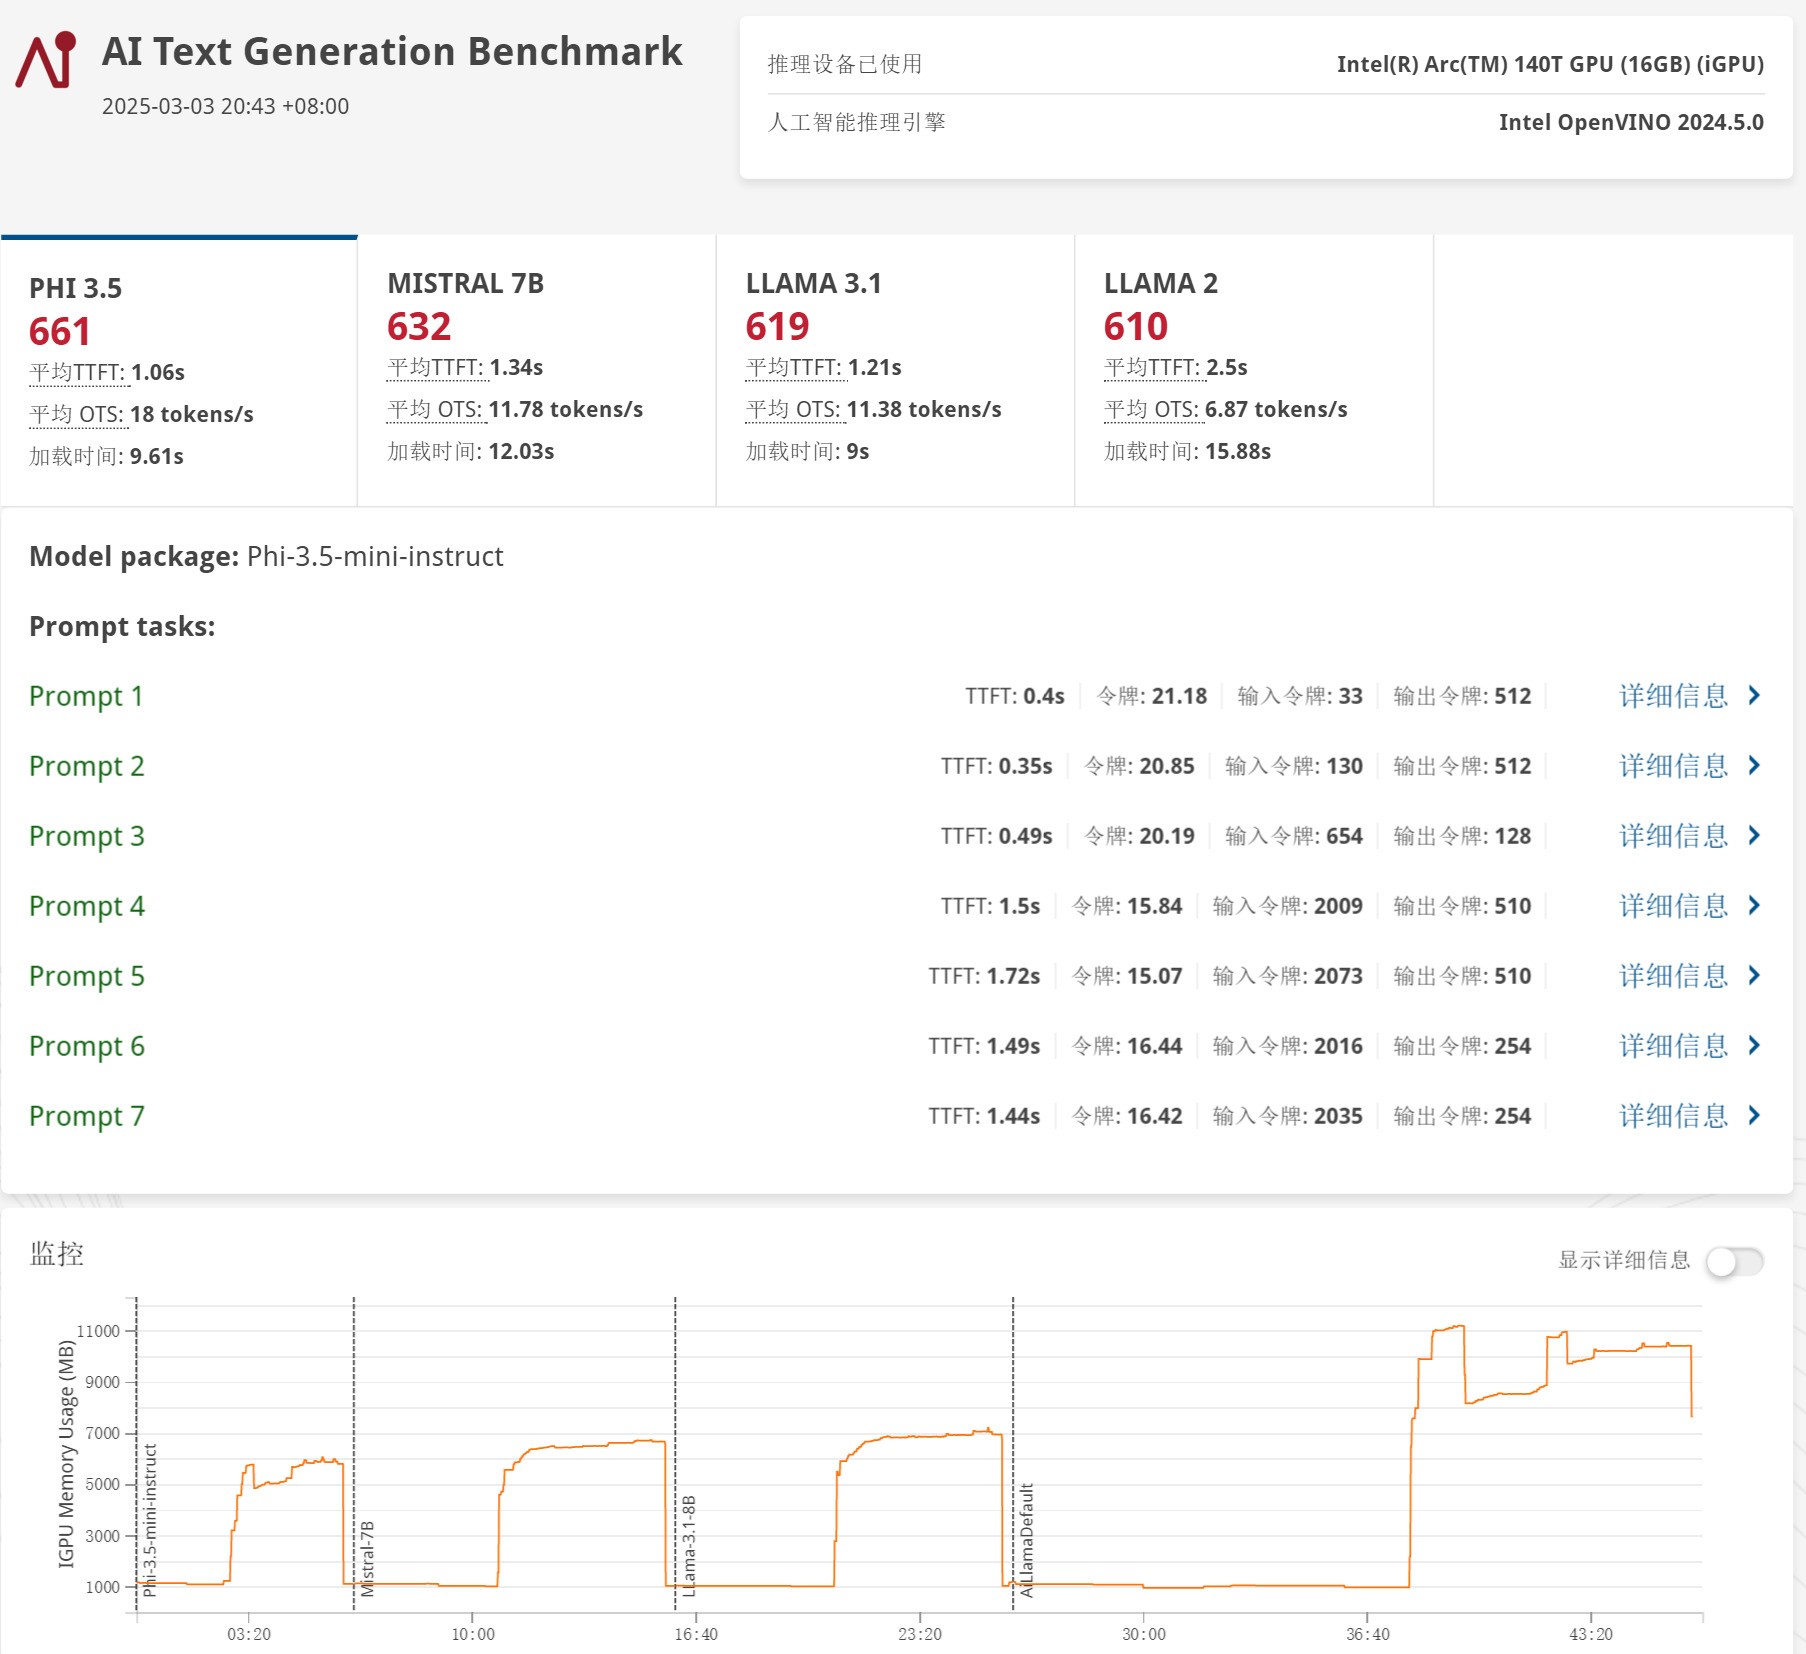Switch to the MISTRAL 7B tab
This screenshot has height=1654, width=1806.
click(x=536, y=371)
